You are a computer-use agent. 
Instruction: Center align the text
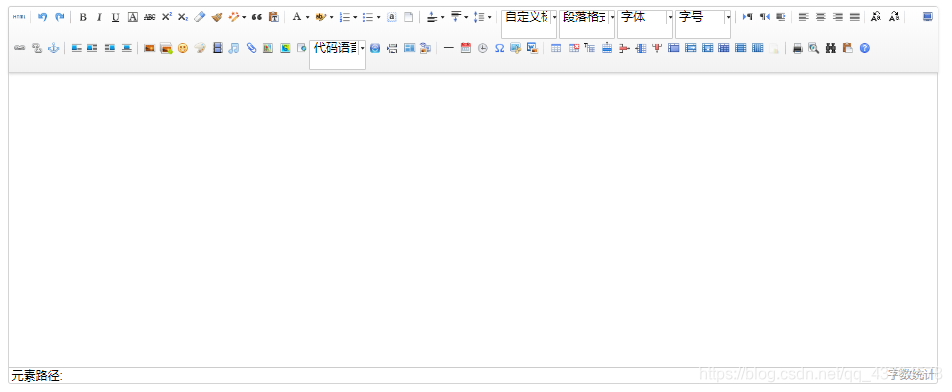tap(820, 17)
